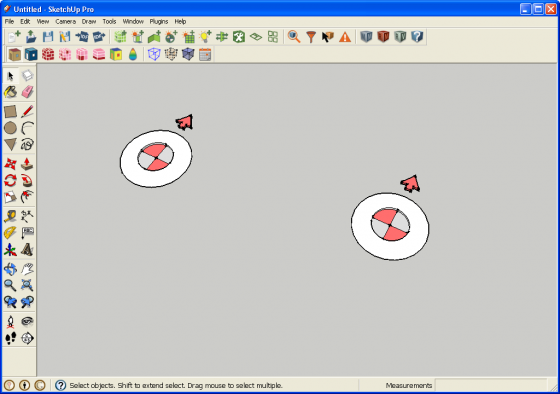
Task: Choose the Walk footprints tool
Action: 10,338
